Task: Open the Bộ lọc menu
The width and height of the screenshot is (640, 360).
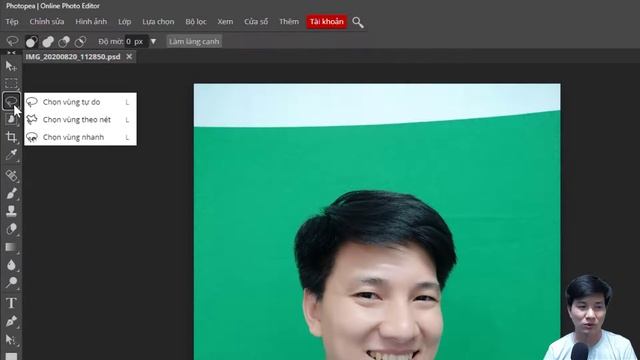Action: pyautogui.click(x=196, y=22)
